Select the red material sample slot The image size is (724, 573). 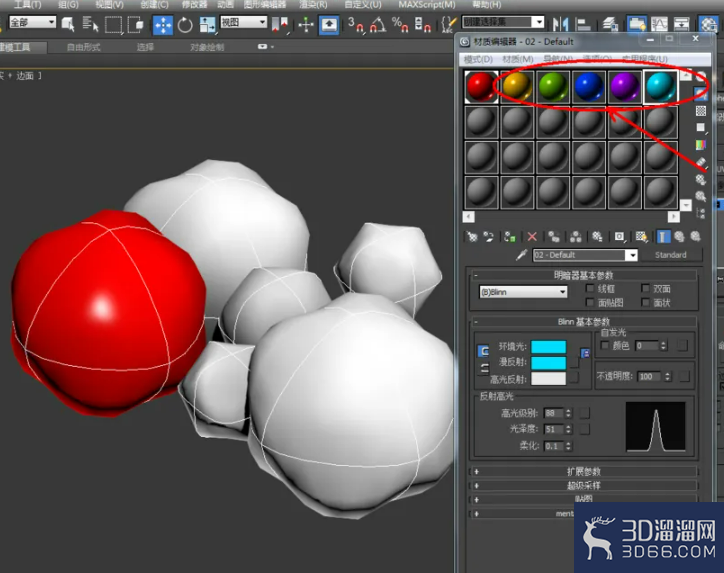click(x=481, y=86)
